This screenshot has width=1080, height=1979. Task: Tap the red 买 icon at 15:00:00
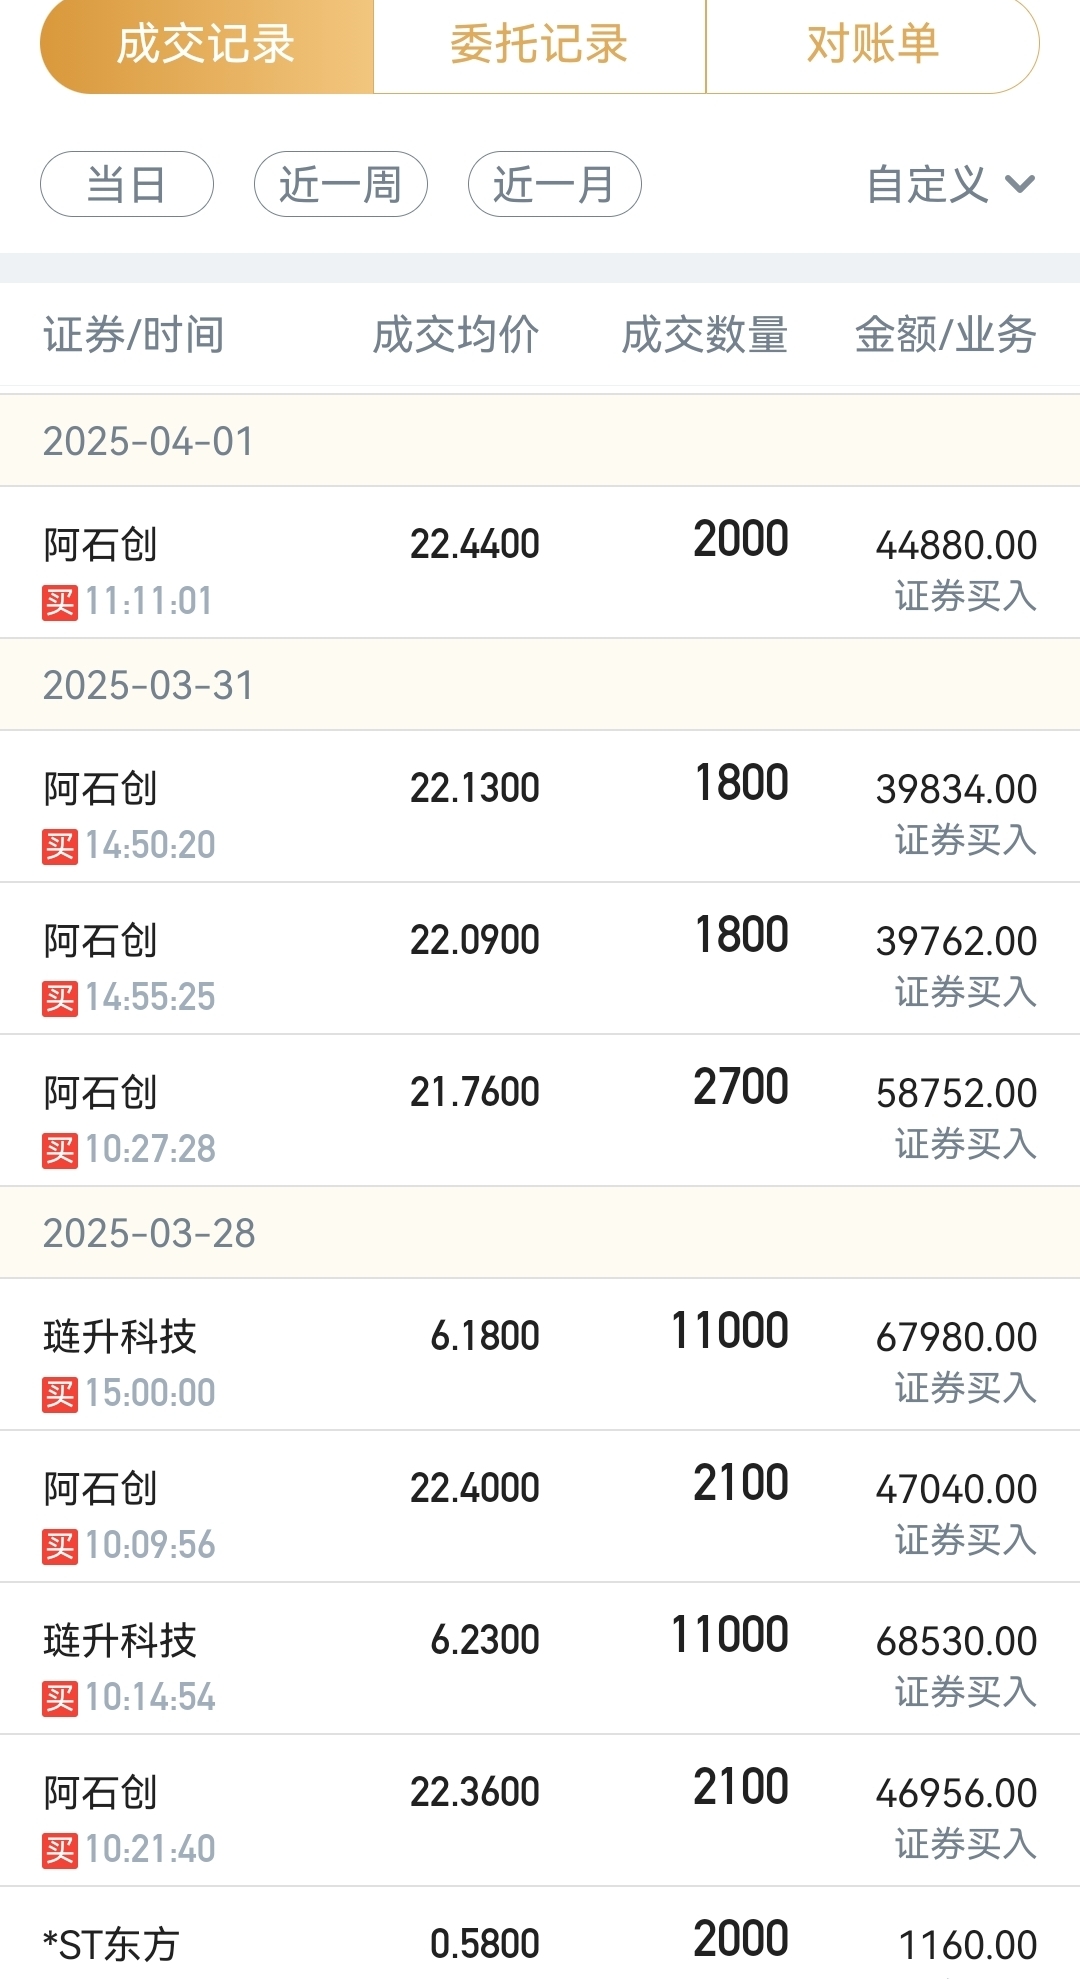[60, 1394]
